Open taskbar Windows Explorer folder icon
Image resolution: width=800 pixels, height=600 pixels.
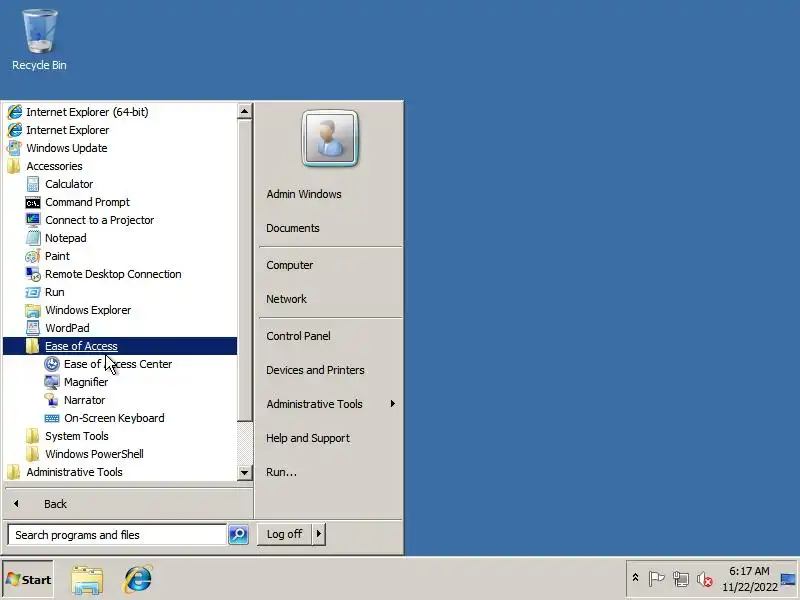click(x=87, y=580)
